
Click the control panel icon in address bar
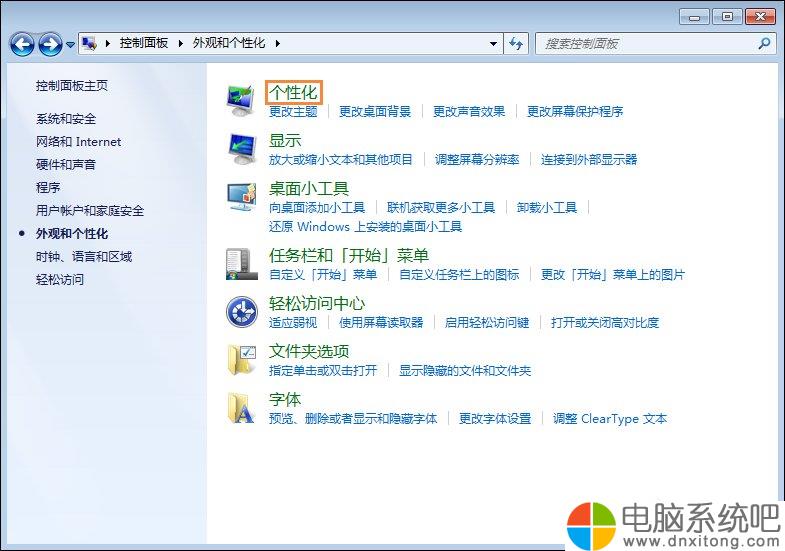click(x=89, y=44)
